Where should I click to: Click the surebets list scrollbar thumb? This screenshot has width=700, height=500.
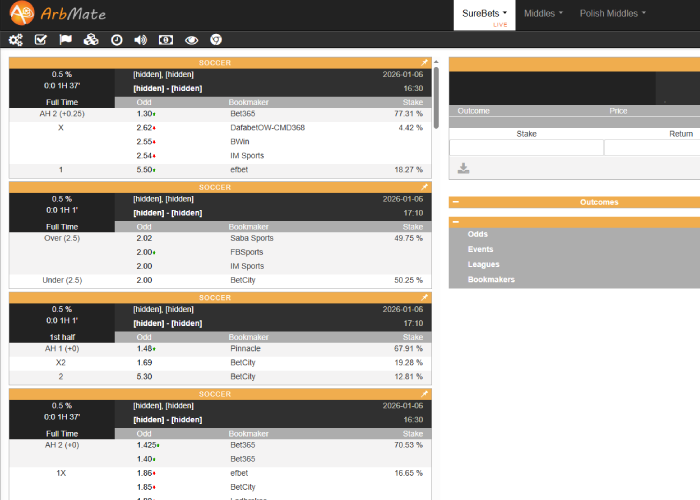coord(436,97)
